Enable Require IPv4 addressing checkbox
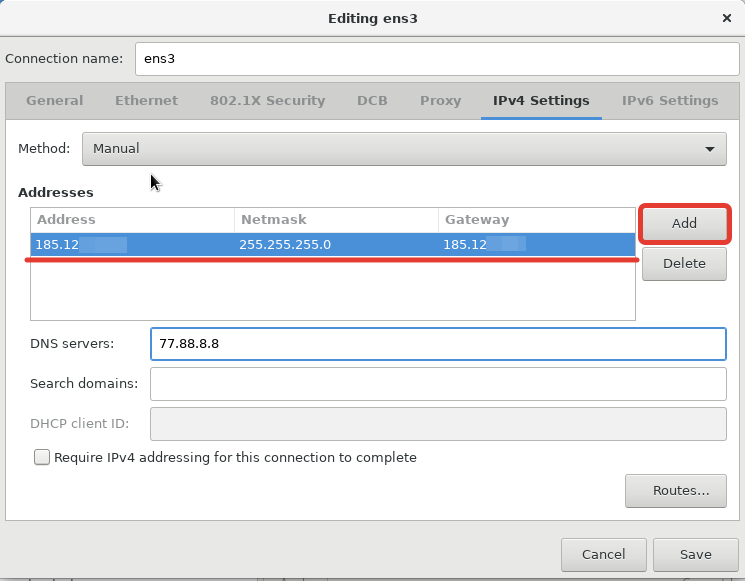The image size is (745, 581). (42, 457)
